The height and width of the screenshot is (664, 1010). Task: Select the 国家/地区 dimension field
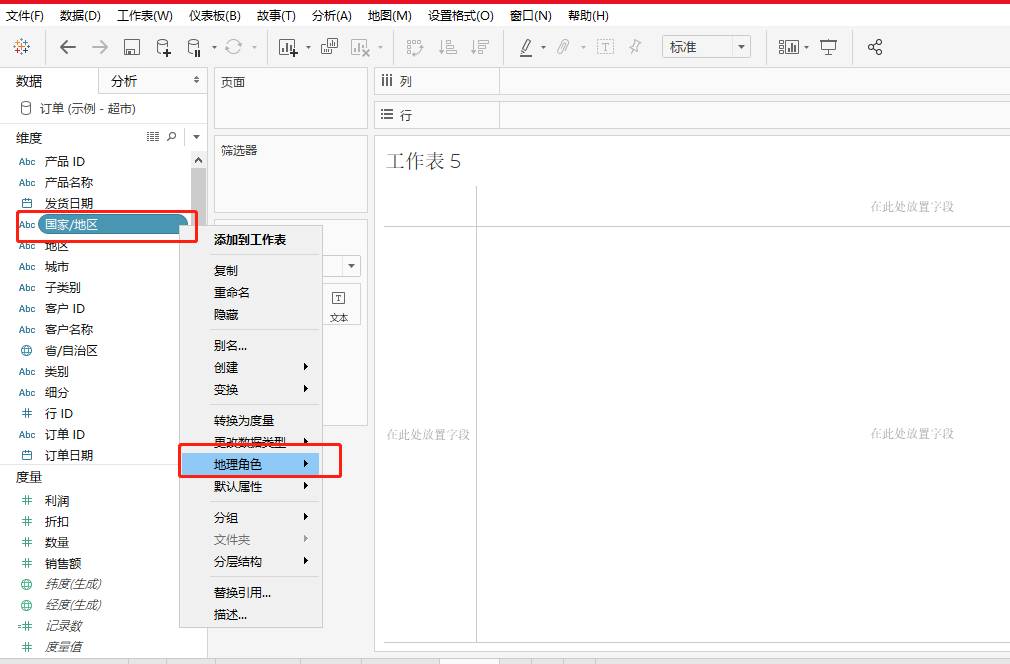[113, 224]
